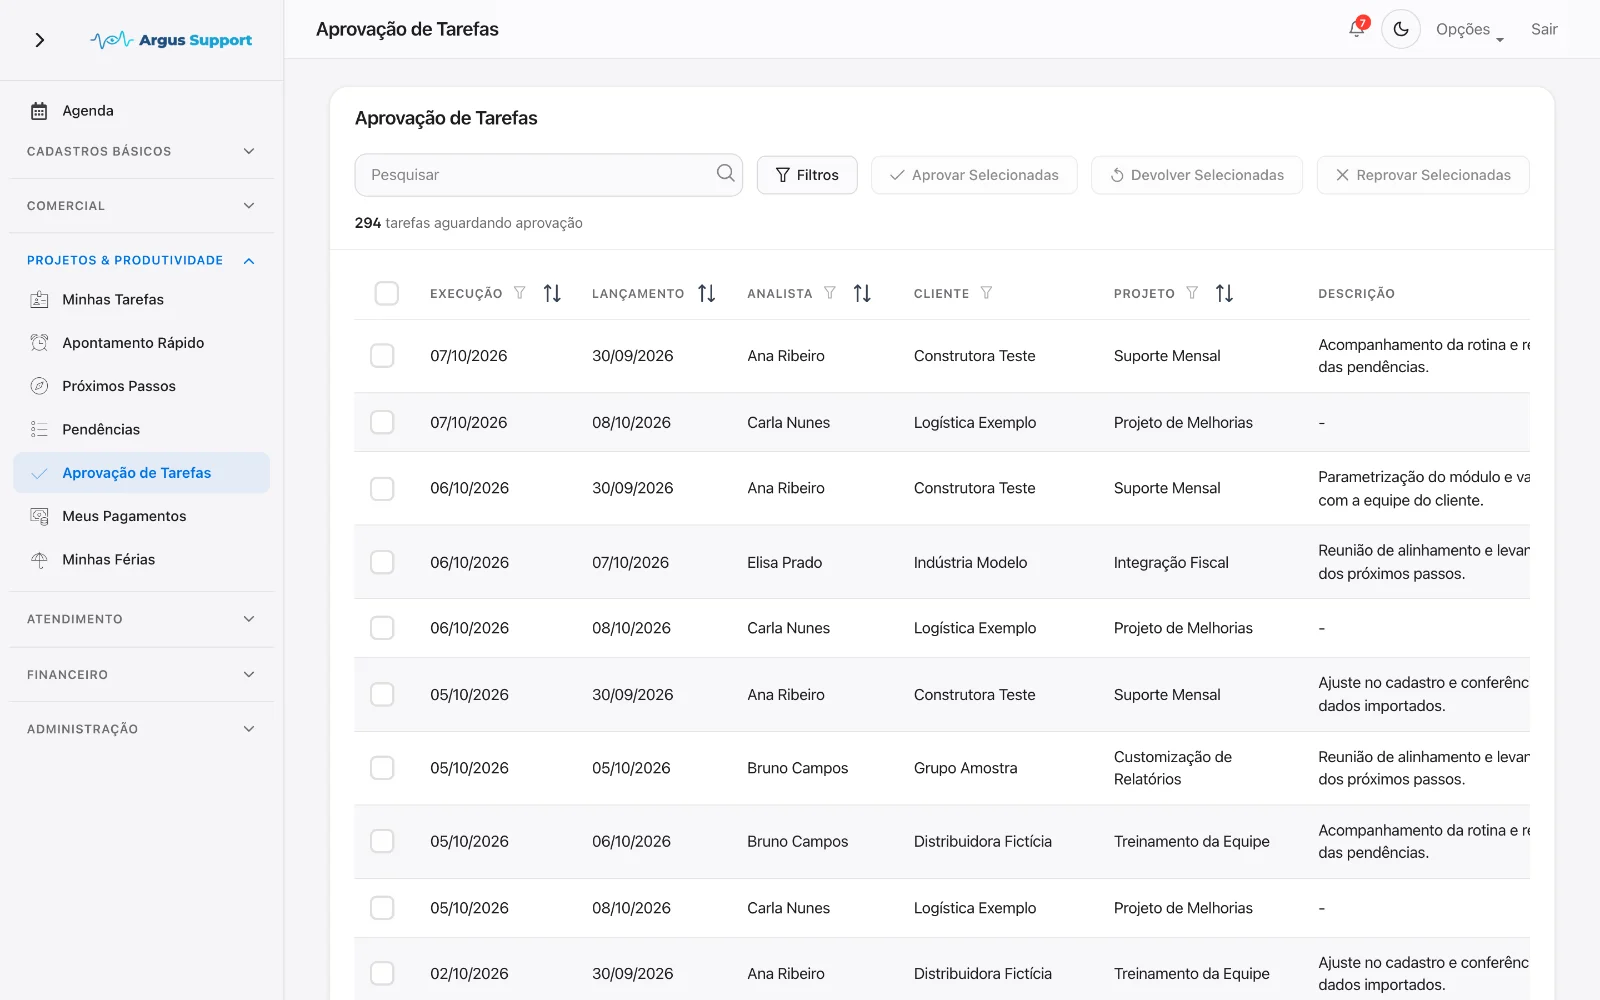
Task: Sort by Lançamento column arrows
Action: click(x=707, y=293)
